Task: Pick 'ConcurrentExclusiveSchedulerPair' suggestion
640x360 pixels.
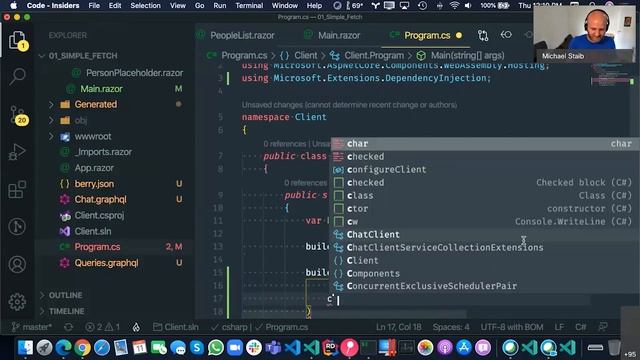Action: pyautogui.click(x=484, y=286)
